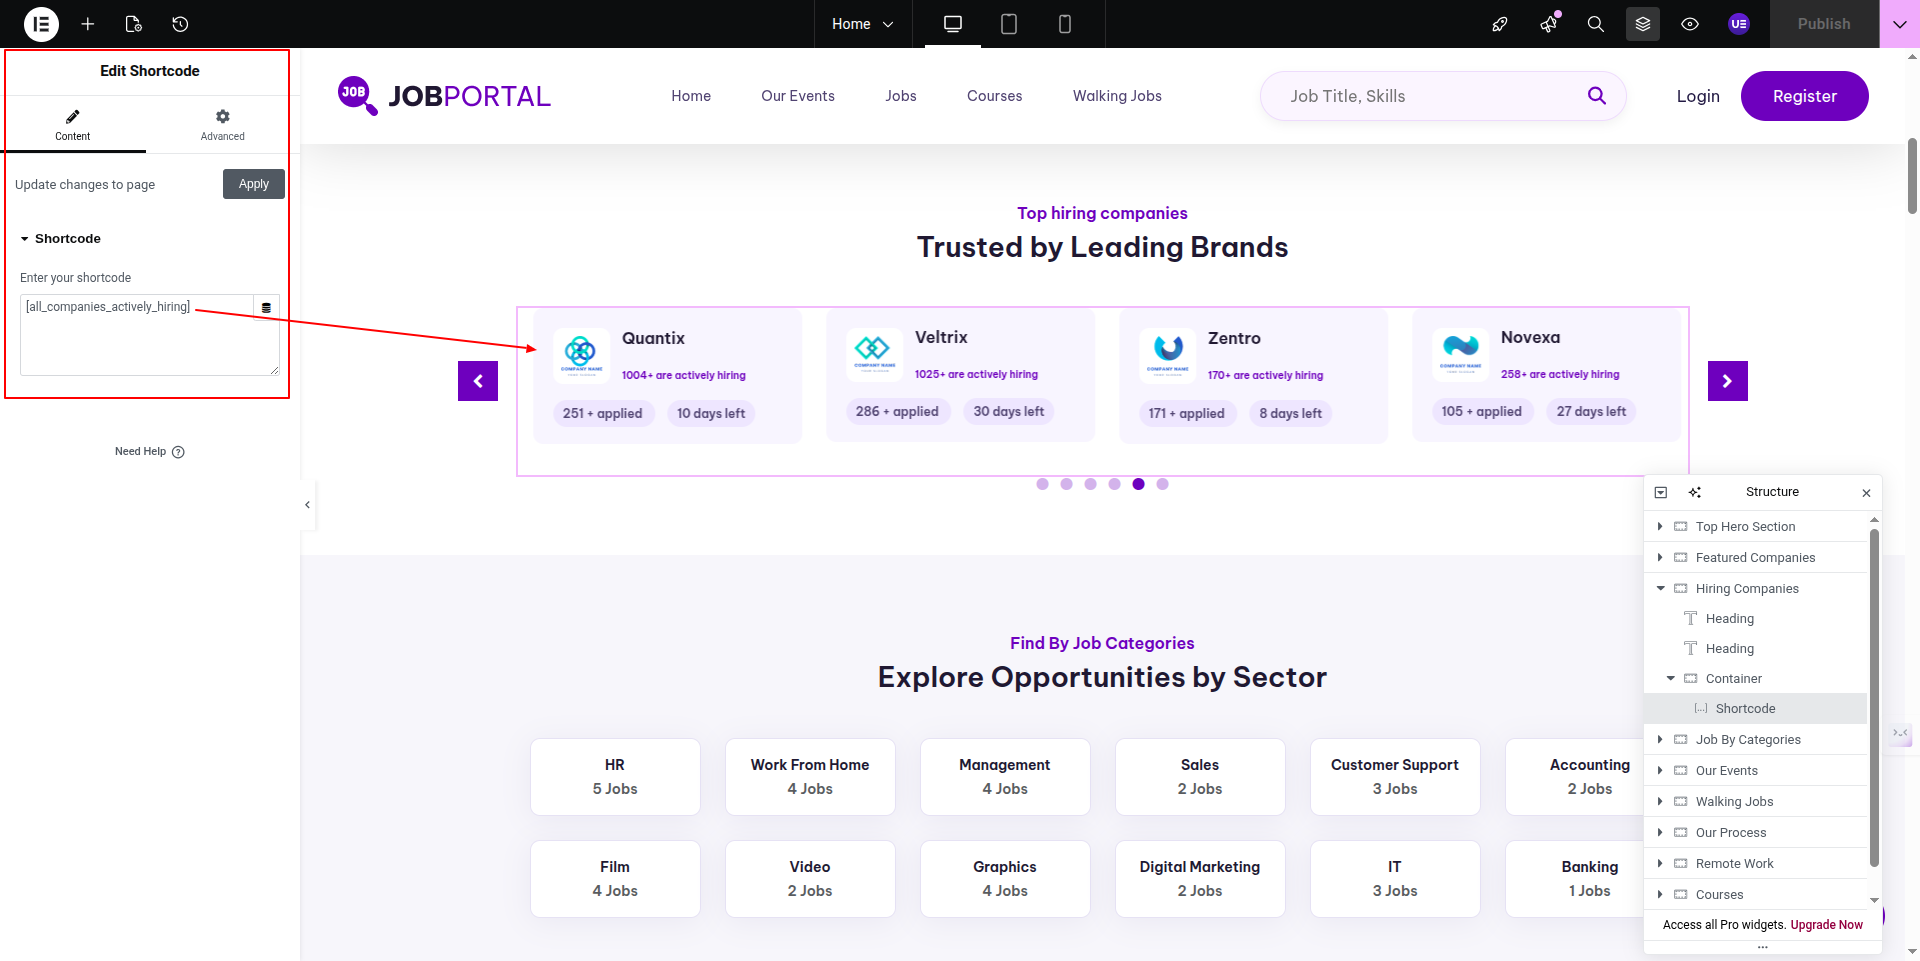Collapse the Shortcode section in the panel
This screenshot has height=961, width=1920.
pos(25,239)
